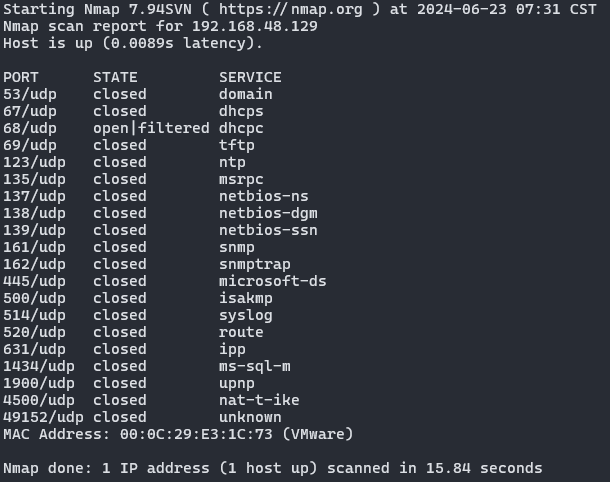Screen dimensions: 610x482
Task: Click the 514/udp port entry
Action: (29, 315)
